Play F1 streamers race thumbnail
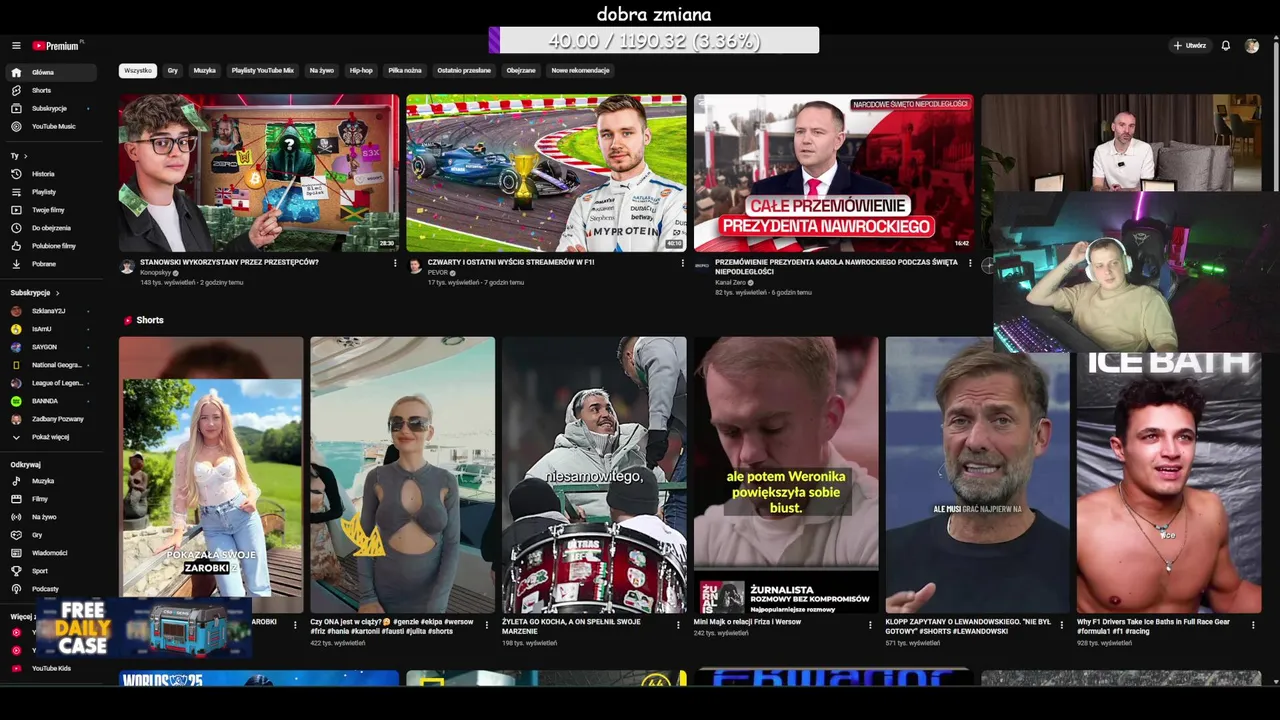The width and height of the screenshot is (1280, 720). [546, 173]
